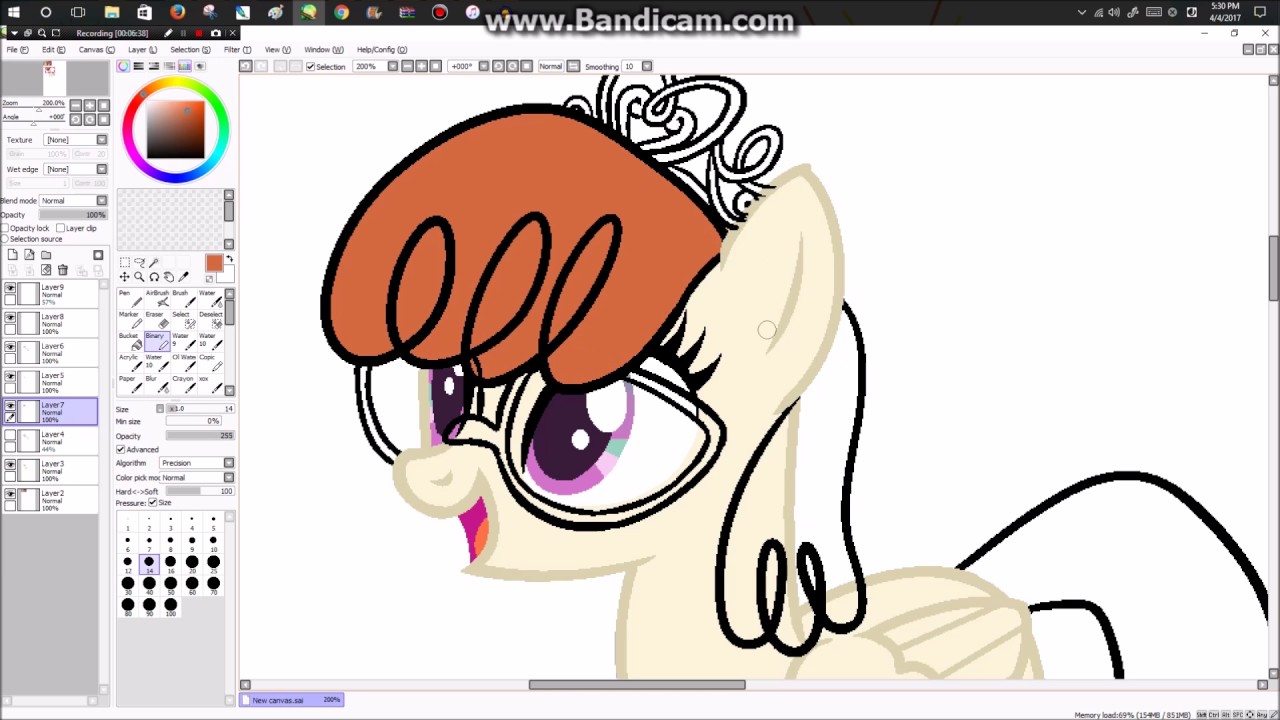This screenshot has width=1280, height=720.
Task: Show the color wheel panel
Action: click(x=123, y=66)
